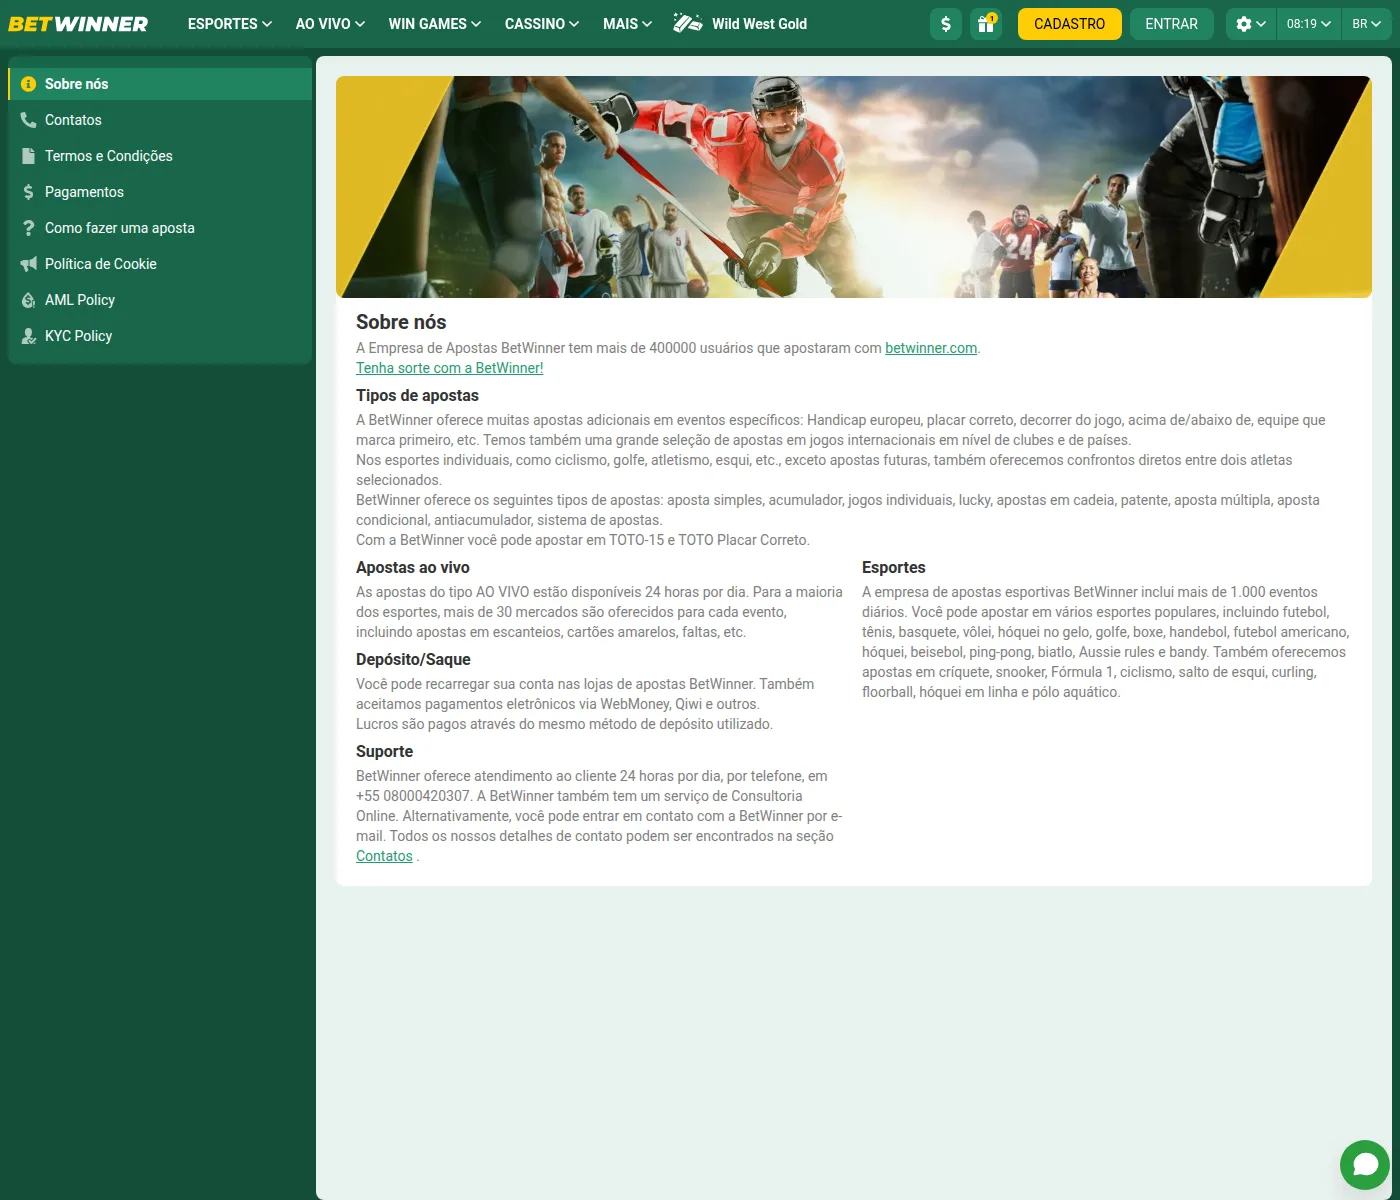Click the CADASTRO button
Screen dimensions: 1400x1200
[1070, 24]
